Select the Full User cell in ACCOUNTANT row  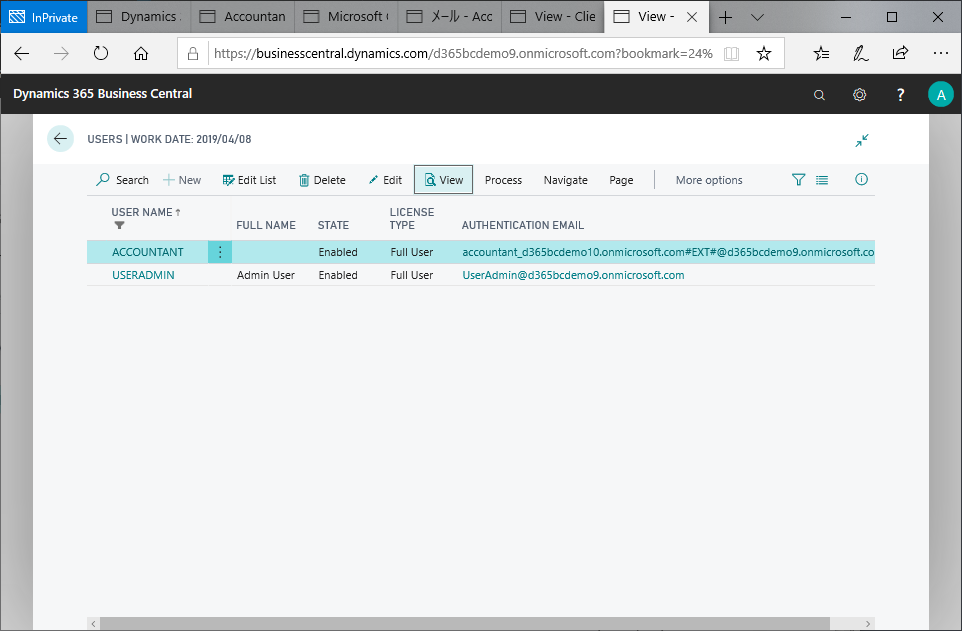tap(412, 252)
